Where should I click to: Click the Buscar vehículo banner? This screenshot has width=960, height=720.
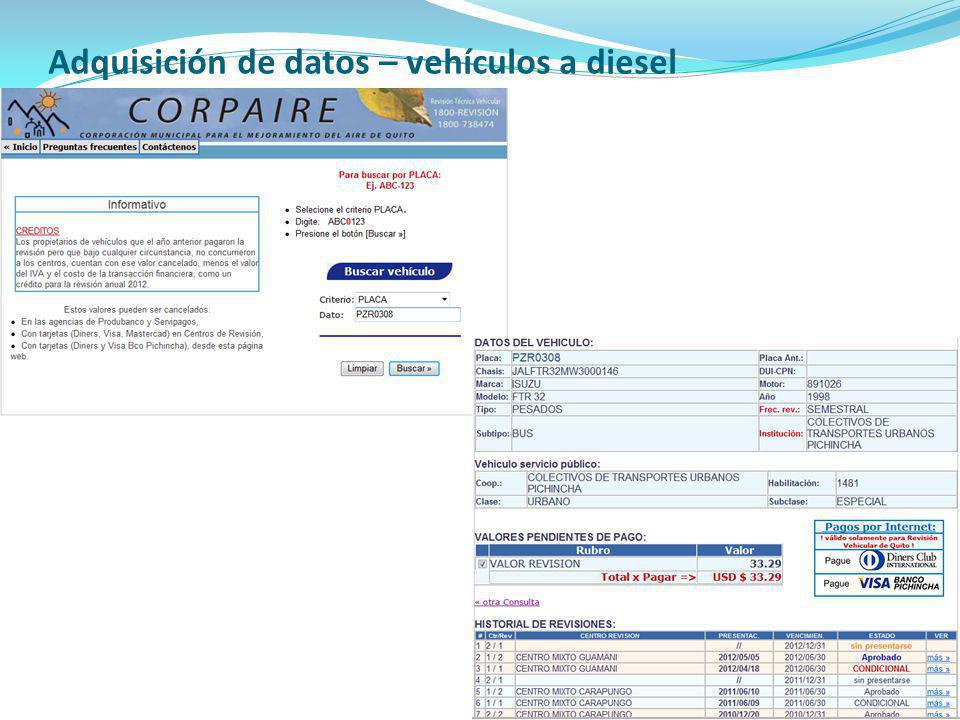coord(389,271)
